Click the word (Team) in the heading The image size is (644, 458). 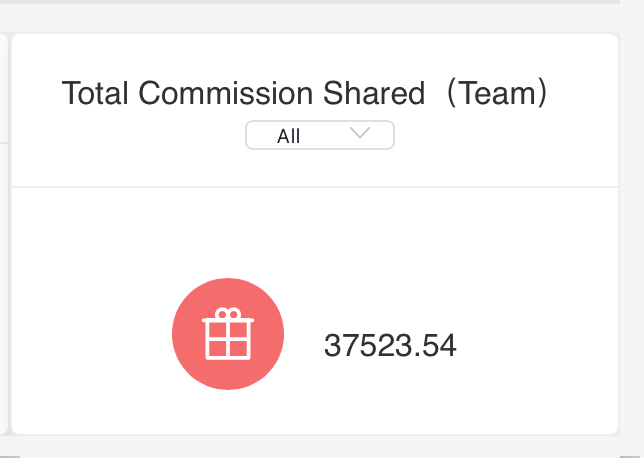[497, 93]
